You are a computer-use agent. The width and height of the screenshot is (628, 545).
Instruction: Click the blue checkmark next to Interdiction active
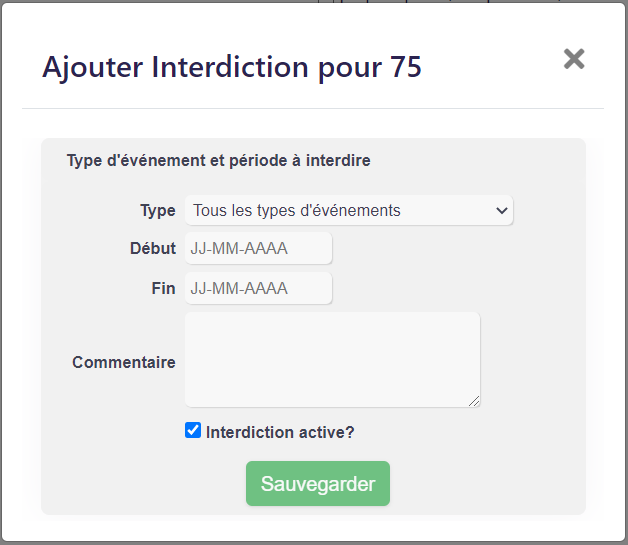pos(193,430)
